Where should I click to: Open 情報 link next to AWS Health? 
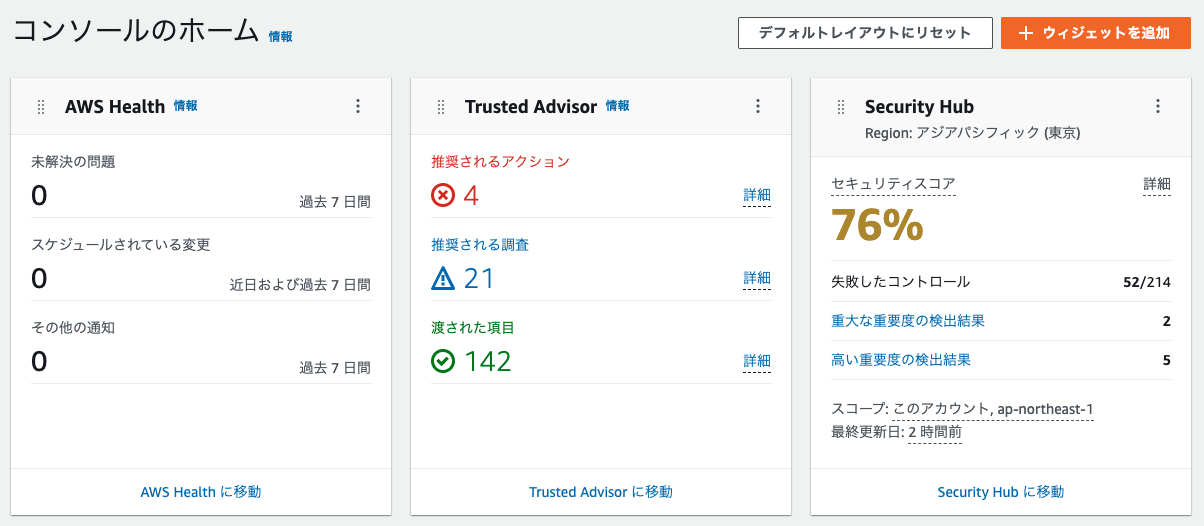click(x=185, y=106)
